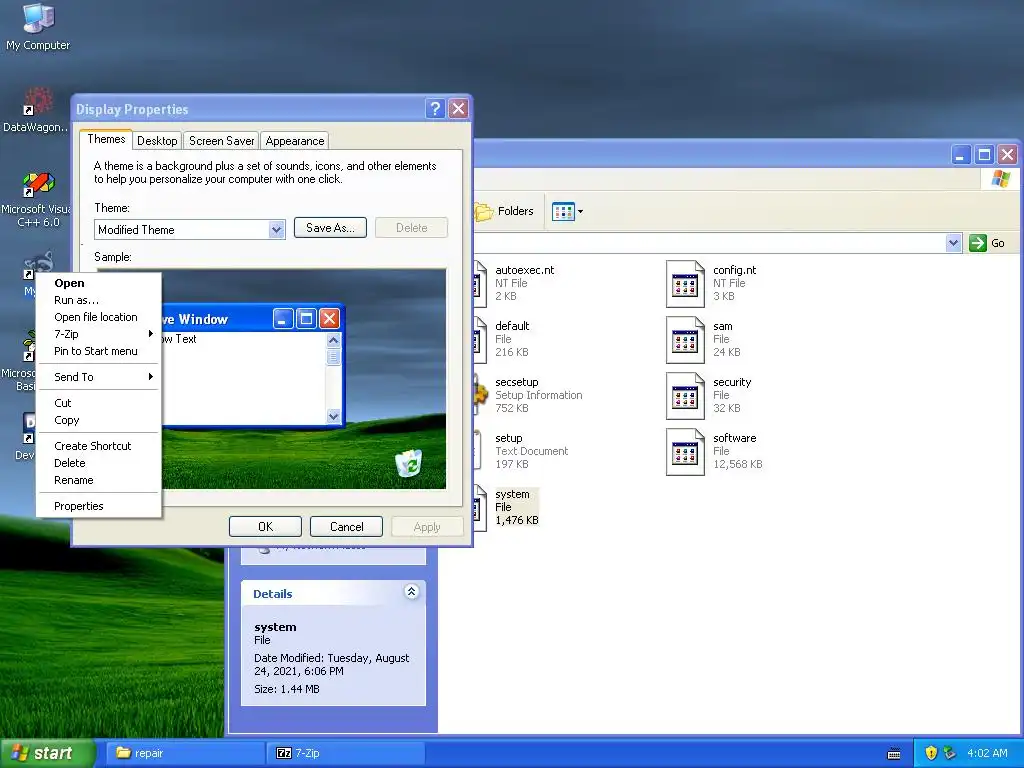Screen dimensions: 1024x768
Task: Collapse the Details panel chevron
Action: pos(411,592)
